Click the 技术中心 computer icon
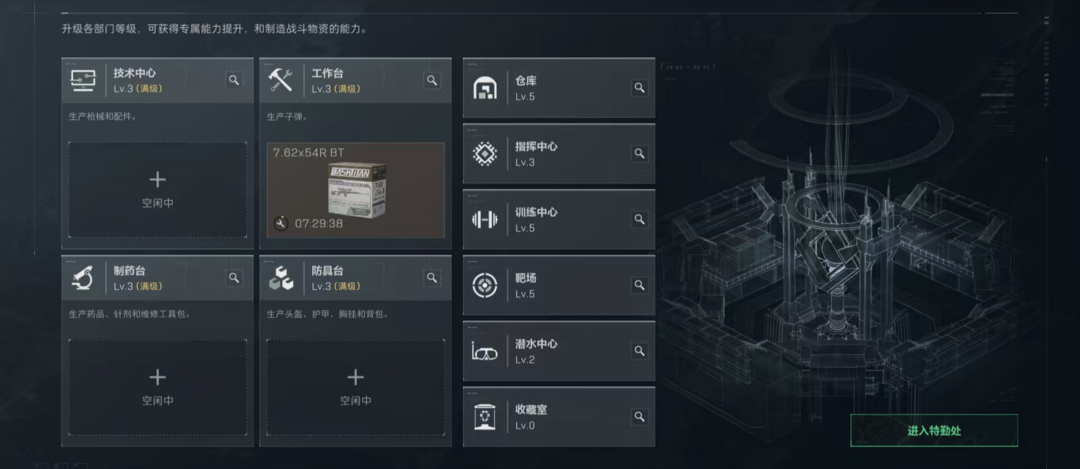The height and width of the screenshot is (469, 1080). tap(83, 81)
